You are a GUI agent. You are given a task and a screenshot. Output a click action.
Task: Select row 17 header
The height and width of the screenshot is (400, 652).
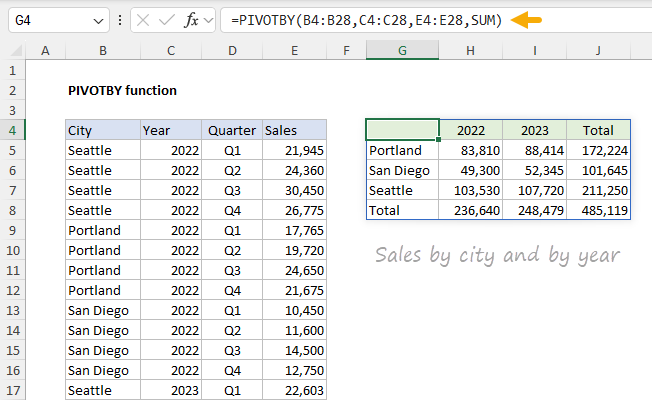tap(12, 390)
